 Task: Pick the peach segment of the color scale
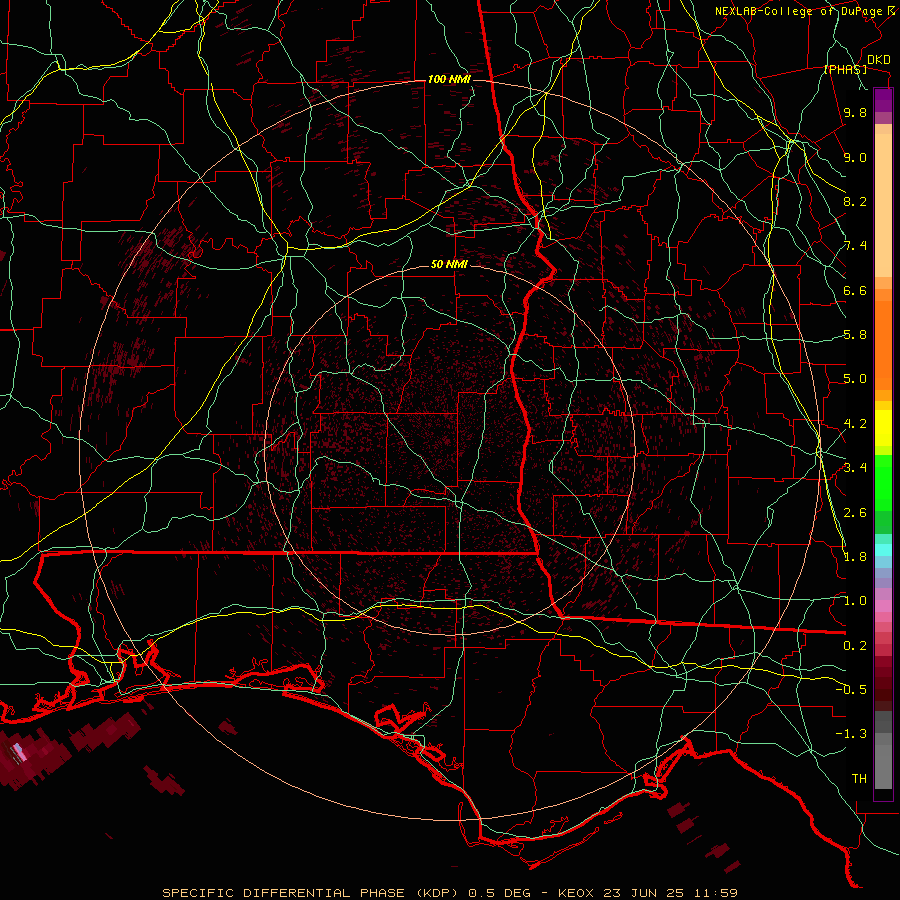883,205
